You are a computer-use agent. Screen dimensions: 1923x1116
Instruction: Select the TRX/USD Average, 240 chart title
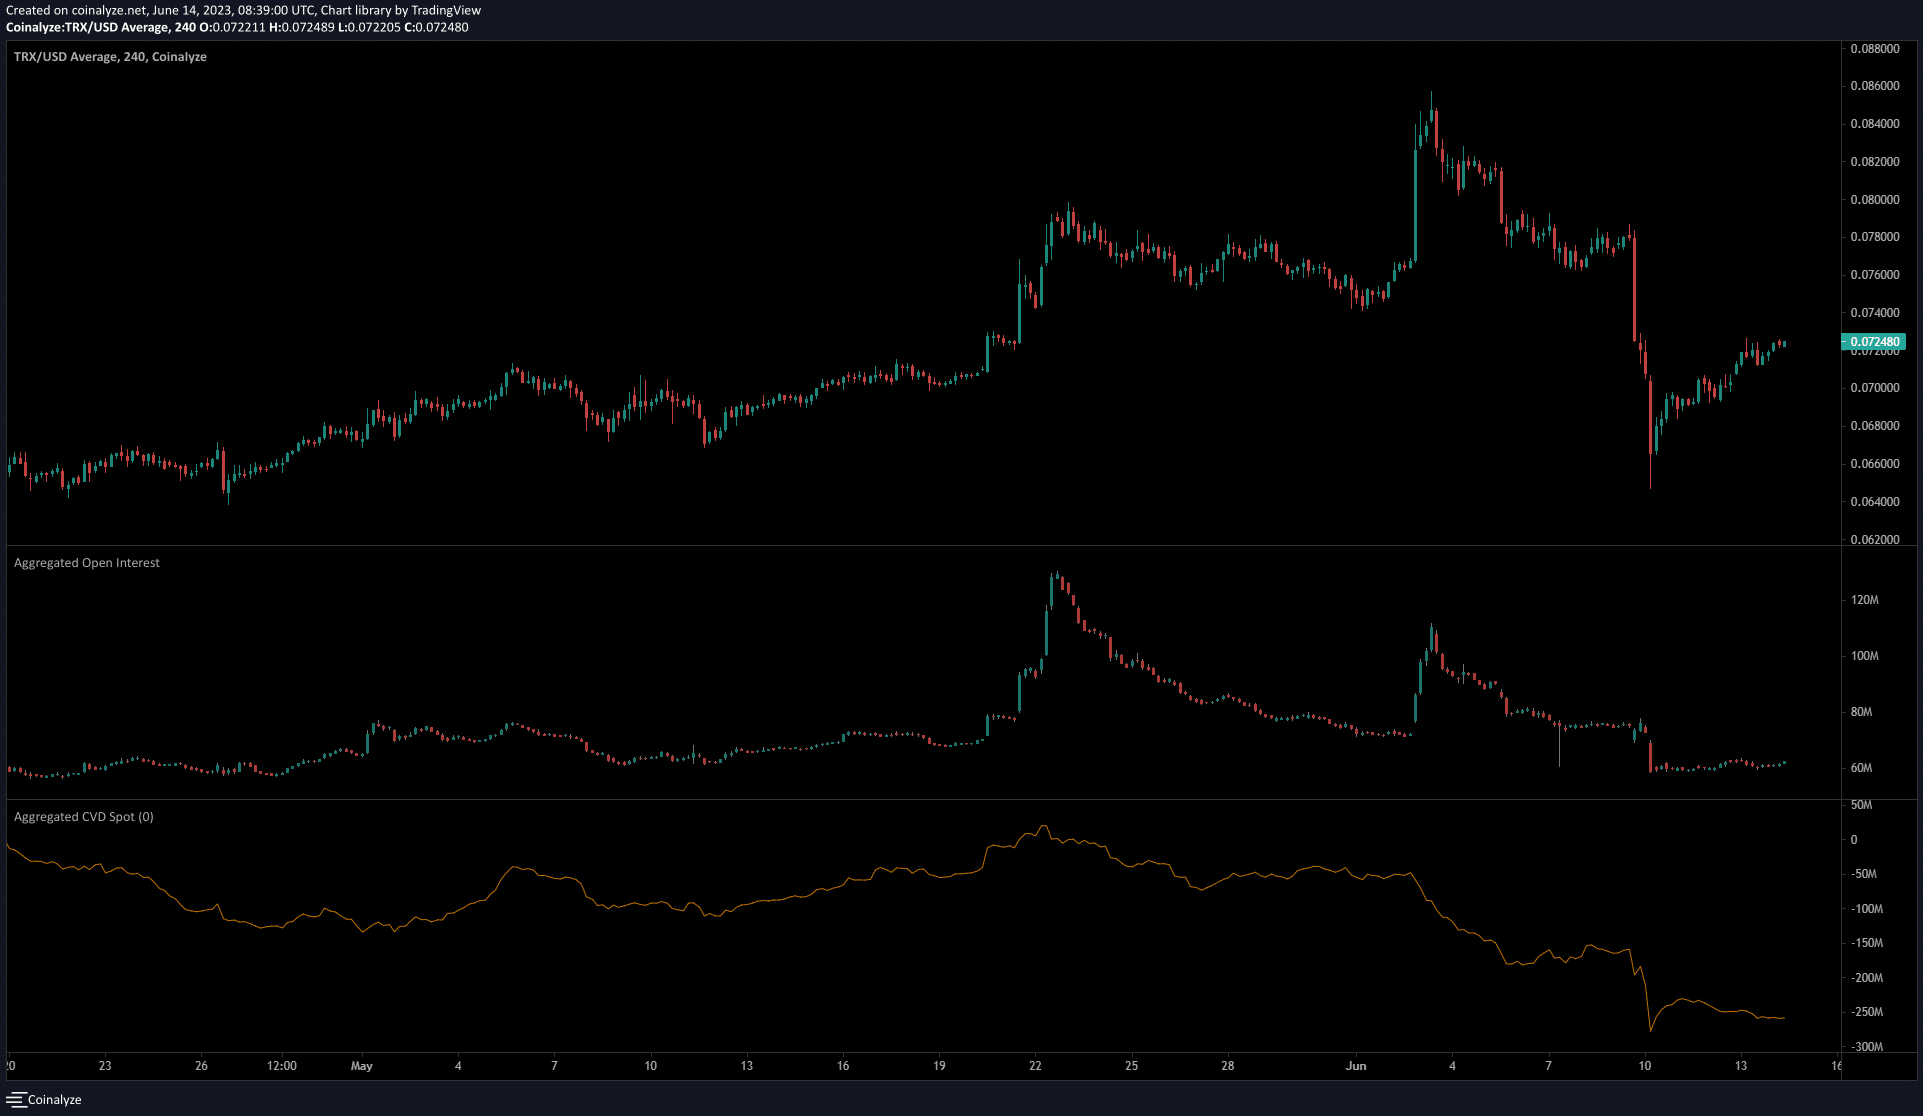pos(110,57)
